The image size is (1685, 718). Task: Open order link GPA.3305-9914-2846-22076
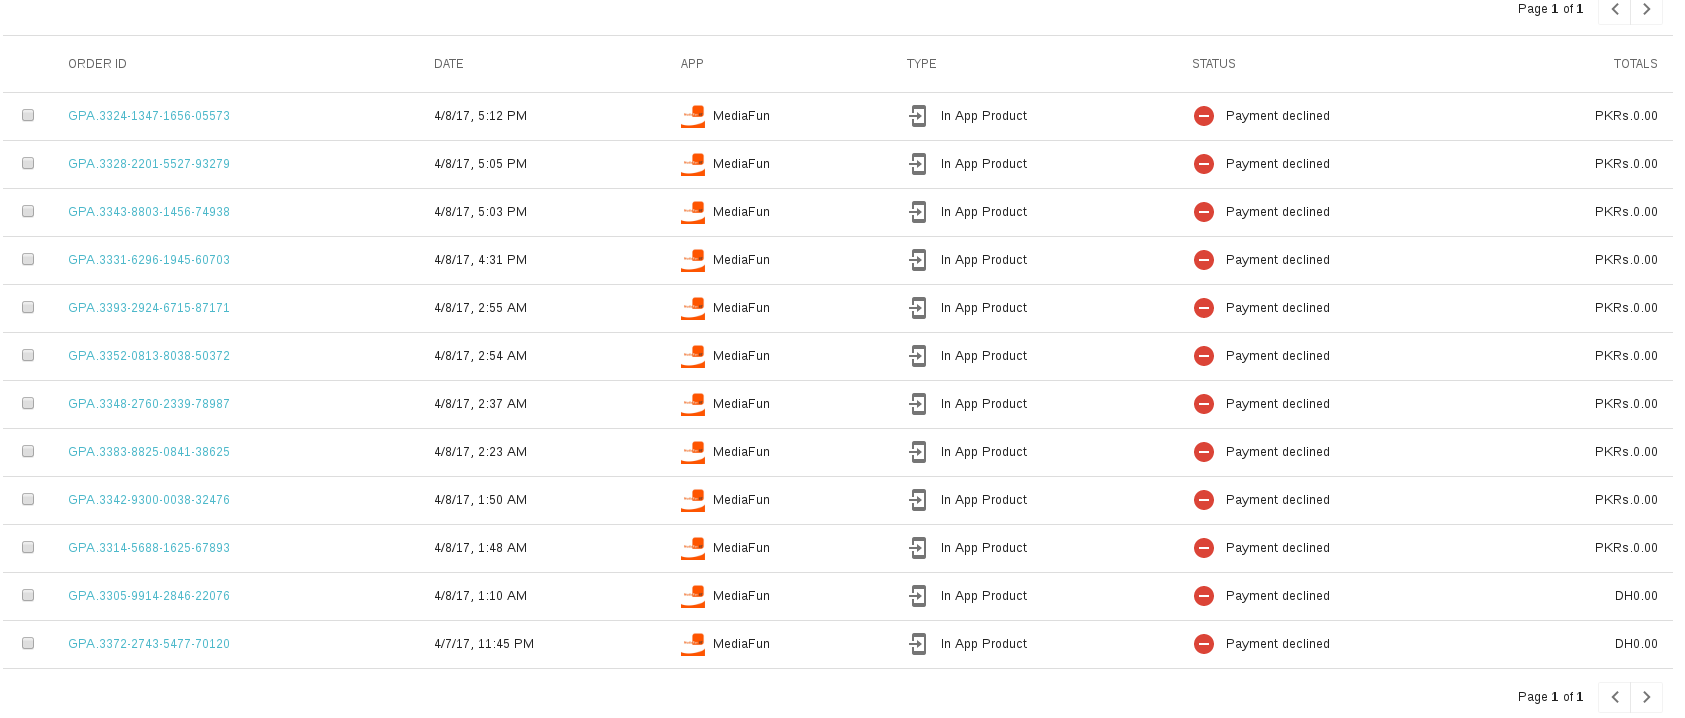(149, 596)
